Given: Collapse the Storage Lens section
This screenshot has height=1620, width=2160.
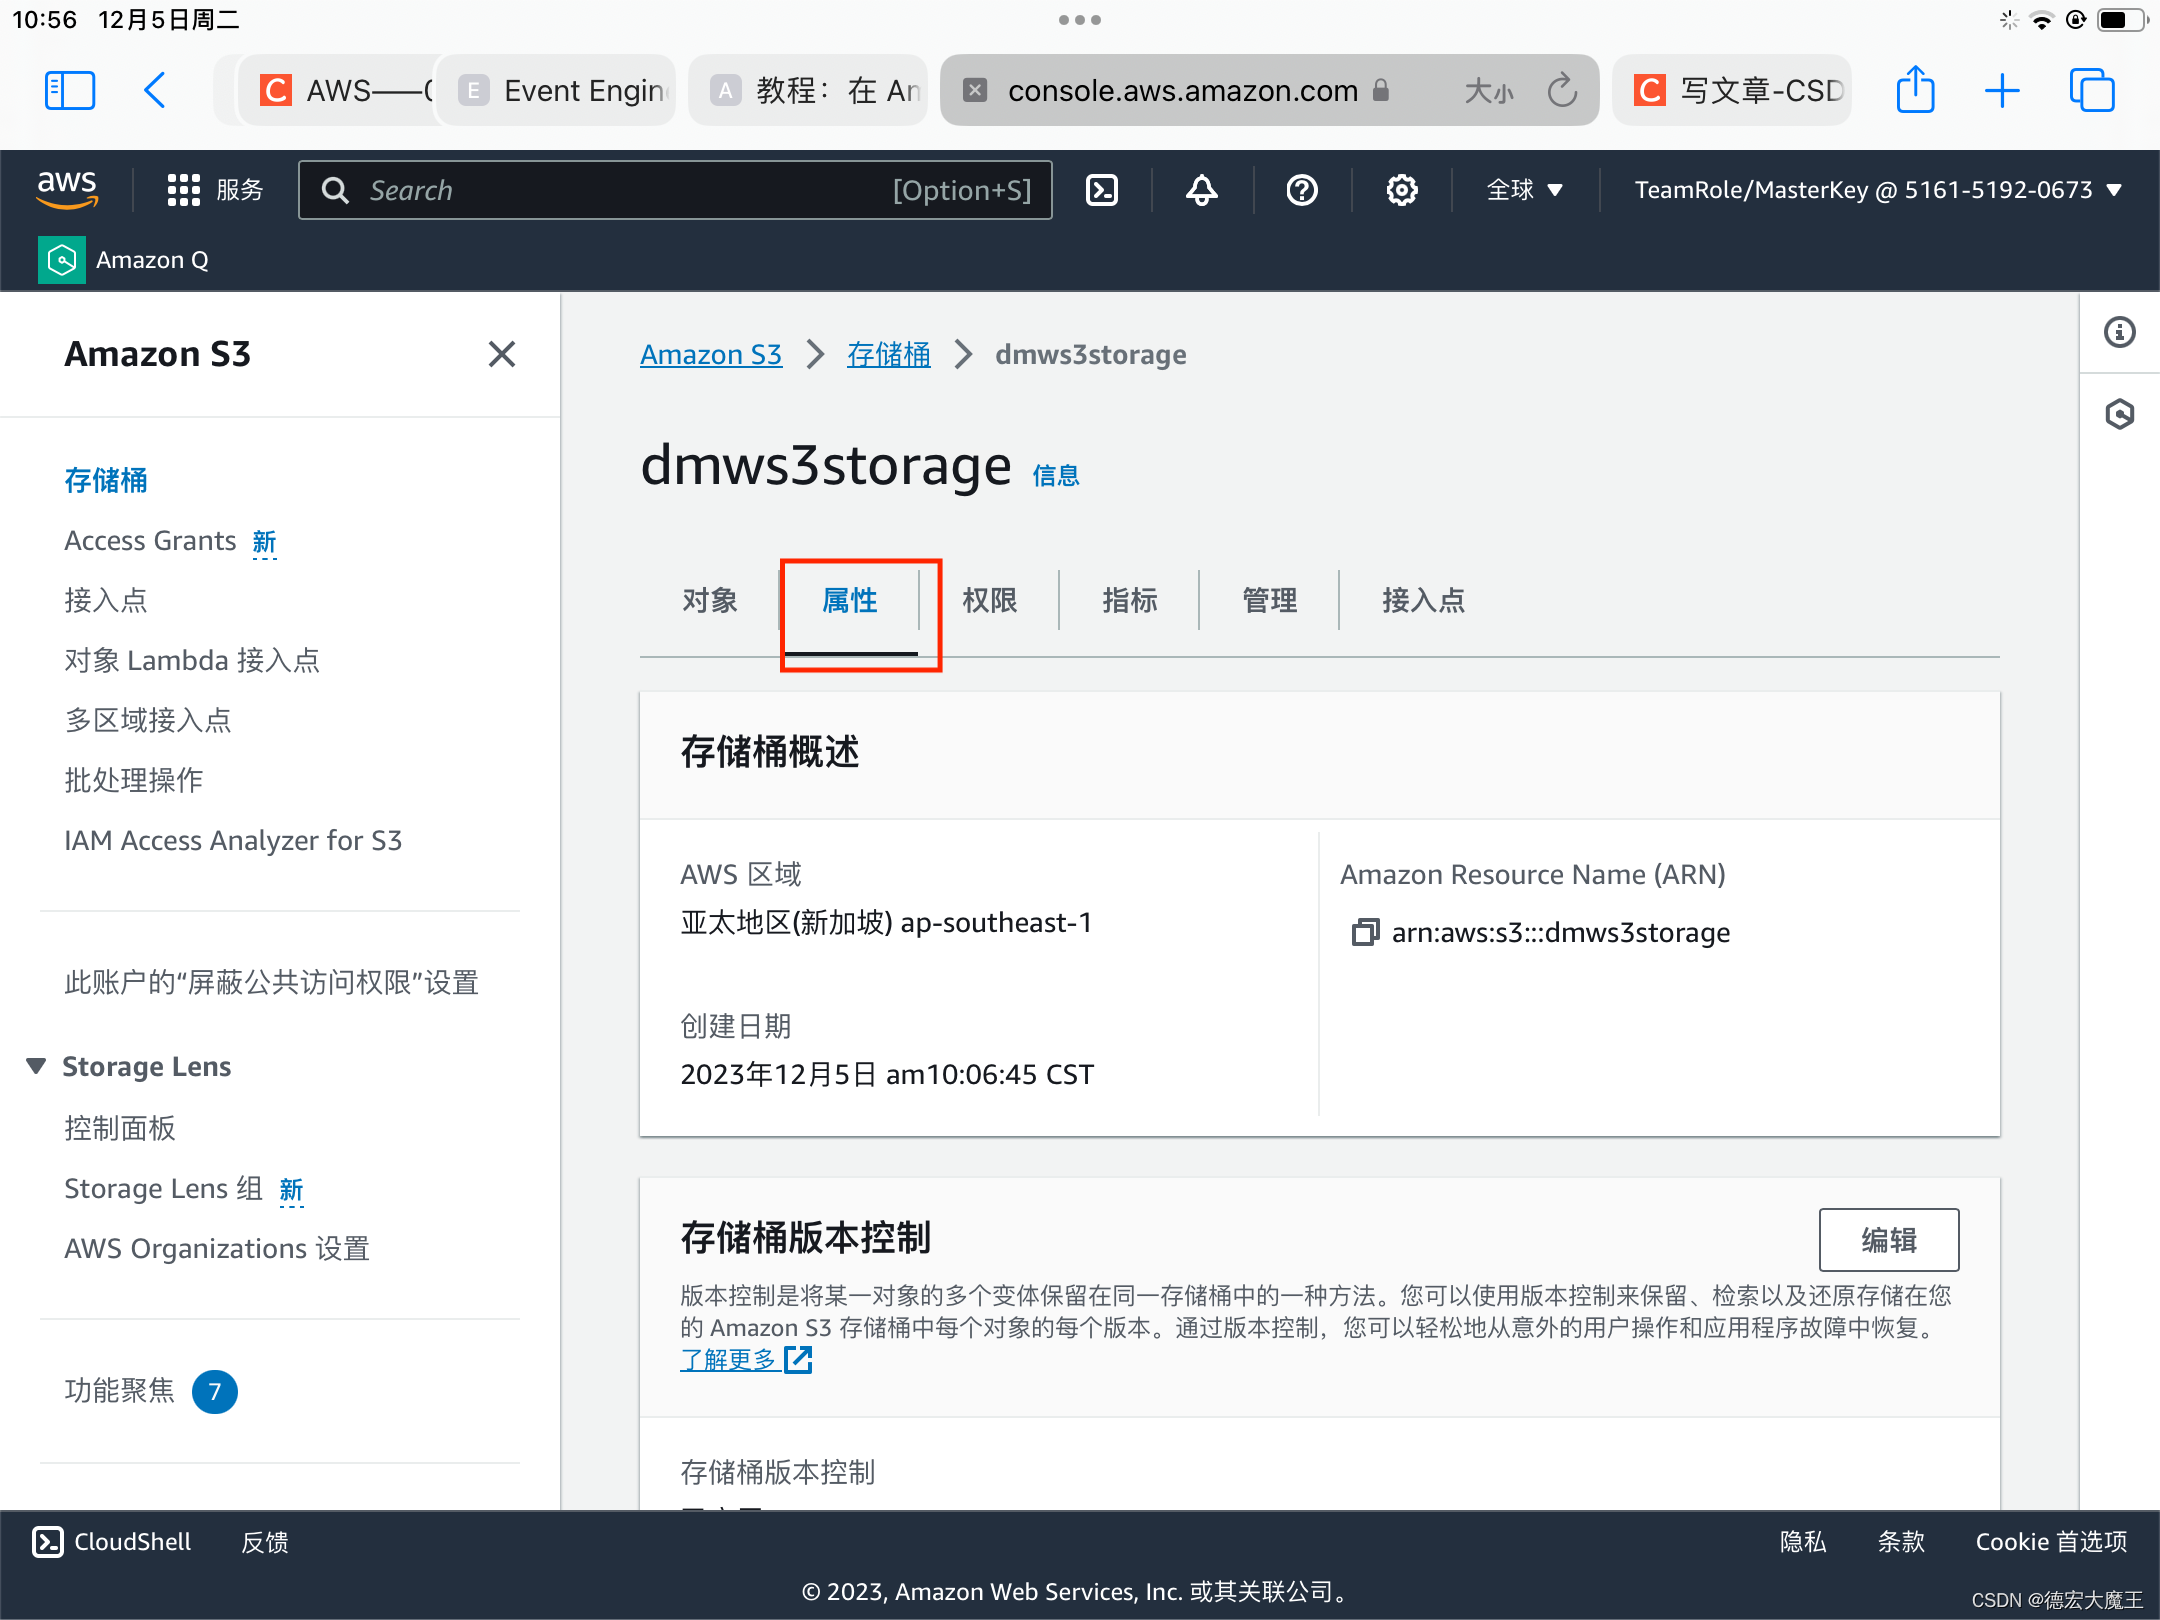Looking at the screenshot, I should pos(37,1066).
